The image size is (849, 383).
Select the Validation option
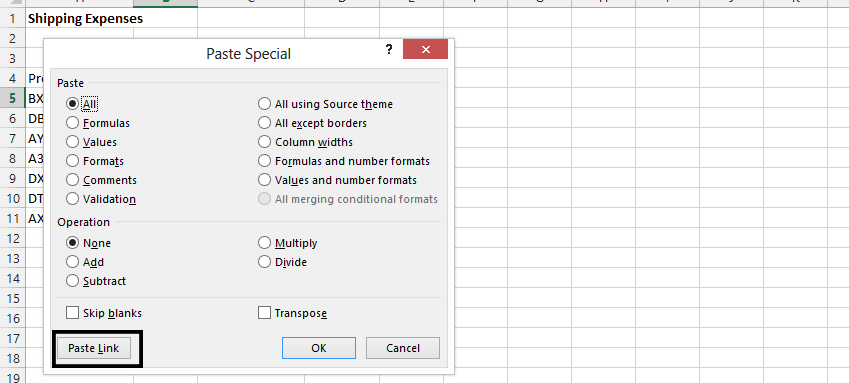pyautogui.click(x=101, y=199)
